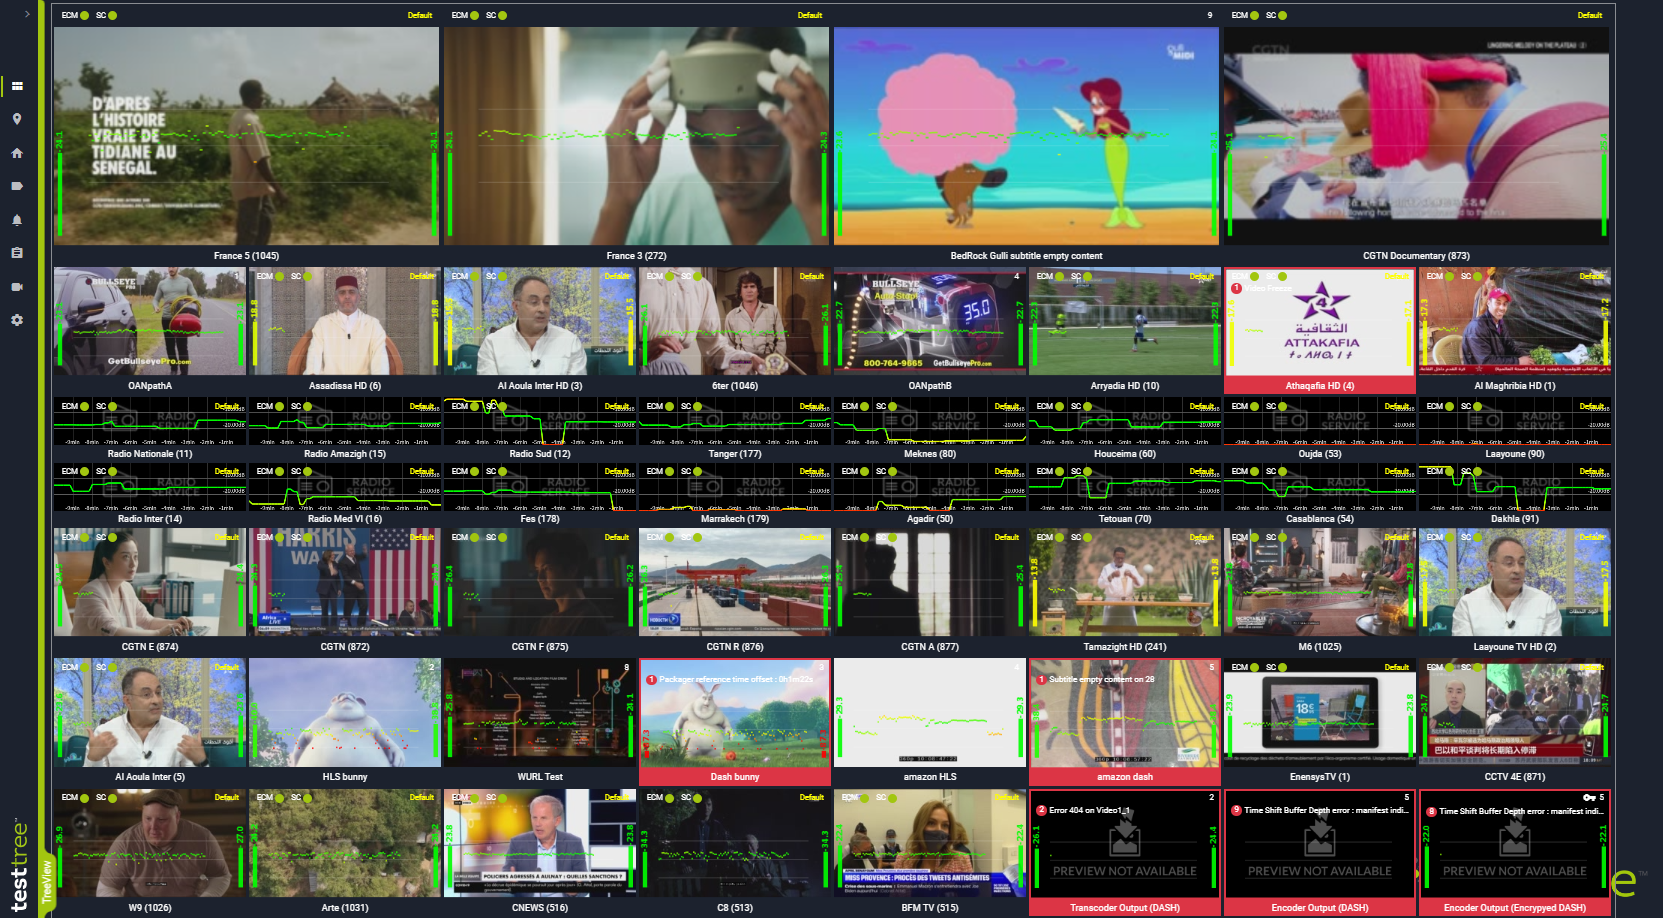The width and height of the screenshot is (1663, 918).
Task: Click 'Tamazight HD (241)' channel label
Action: [x=1125, y=647]
